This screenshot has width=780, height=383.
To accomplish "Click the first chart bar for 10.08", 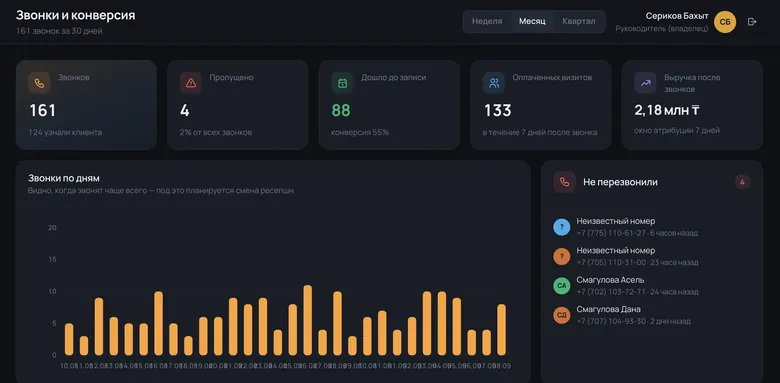I will (x=69, y=339).
